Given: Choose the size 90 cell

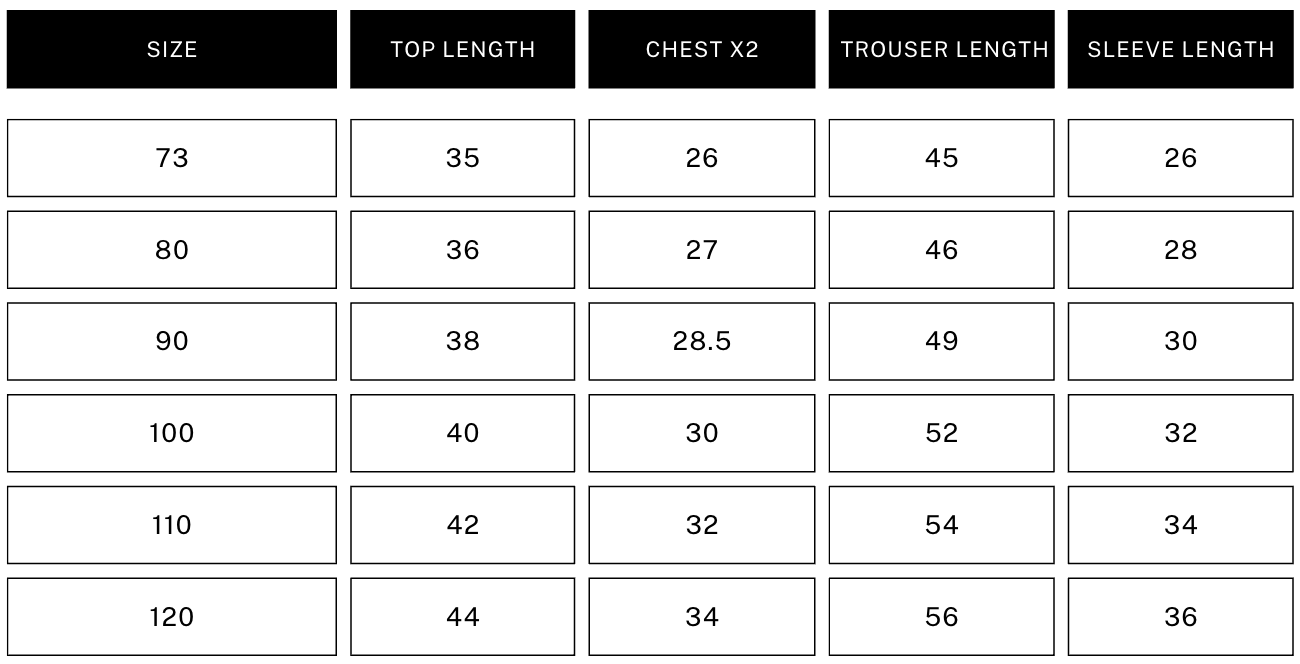Looking at the screenshot, I should click(172, 342).
